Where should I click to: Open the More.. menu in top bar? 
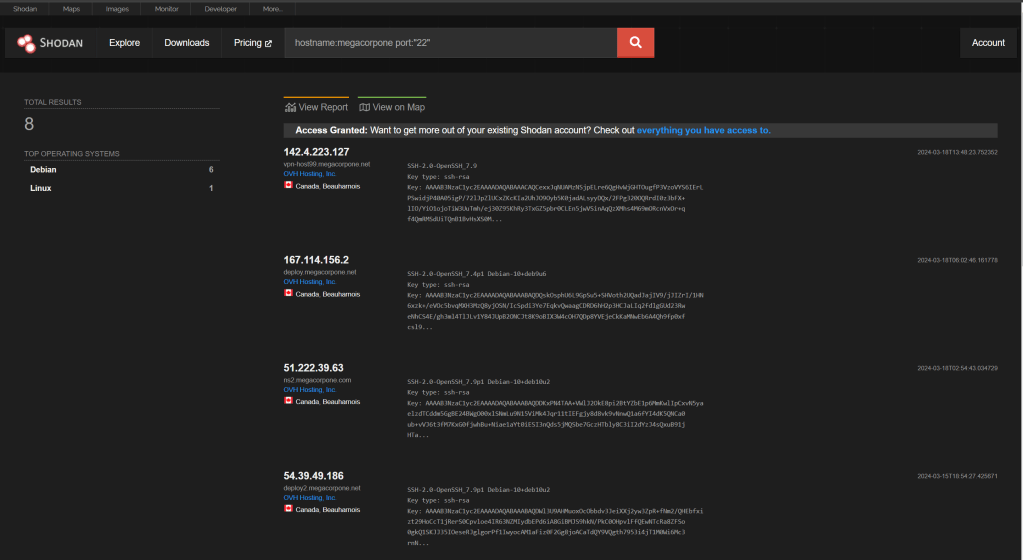tap(272, 8)
